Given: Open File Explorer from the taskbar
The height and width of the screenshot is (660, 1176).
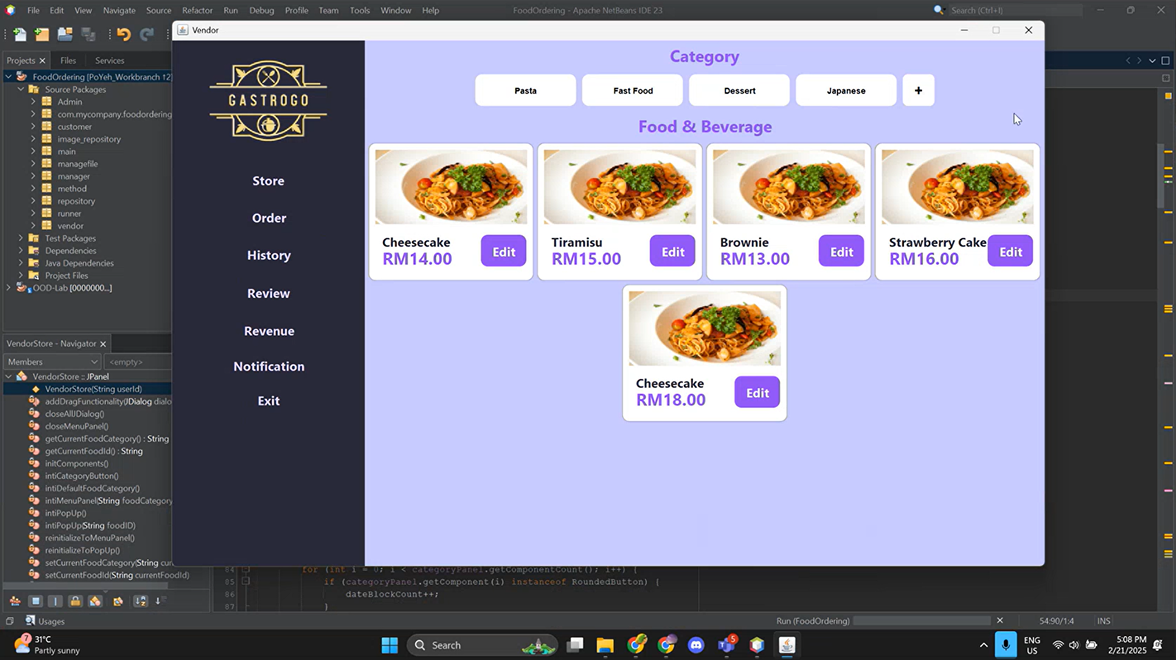Looking at the screenshot, I should (x=605, y=645).
